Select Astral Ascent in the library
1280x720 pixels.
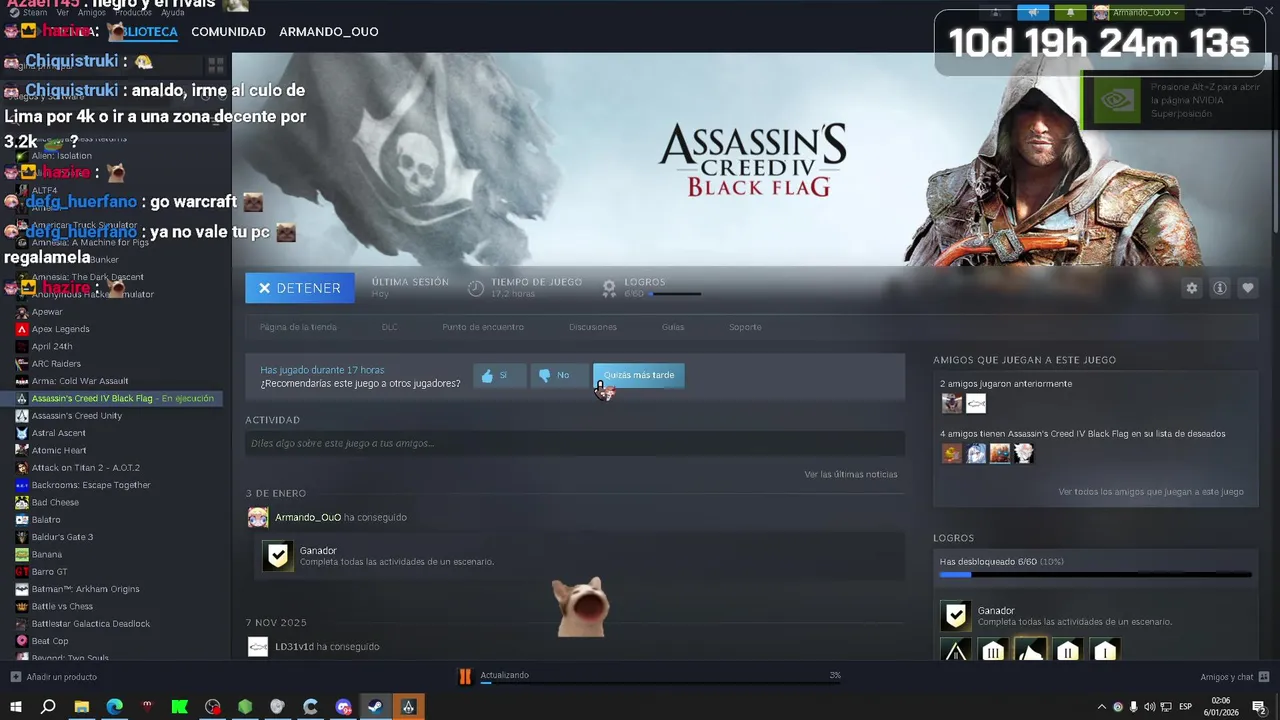pos(58,433)
